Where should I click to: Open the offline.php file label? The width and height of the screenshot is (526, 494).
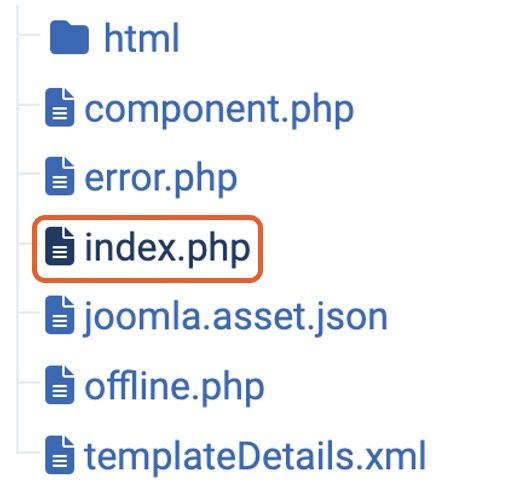pyautogui.click(x=174, y=387)
